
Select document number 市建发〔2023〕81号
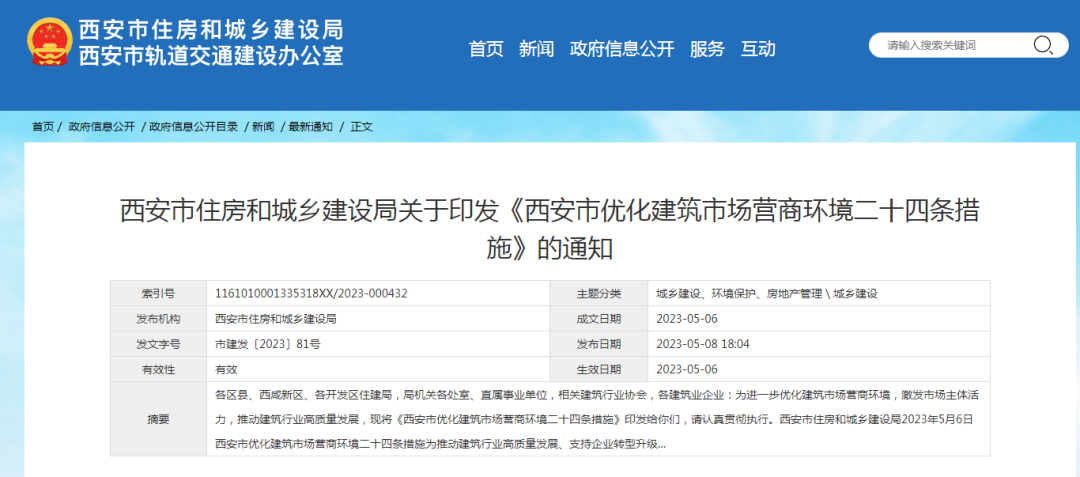tap(268, 344)
